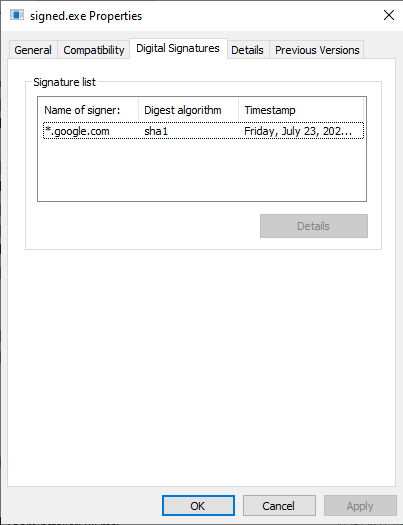Viewport: 403px width, 525px height.
Task: Close the signed.exe Properties dialog
Action: coord(389,15)
